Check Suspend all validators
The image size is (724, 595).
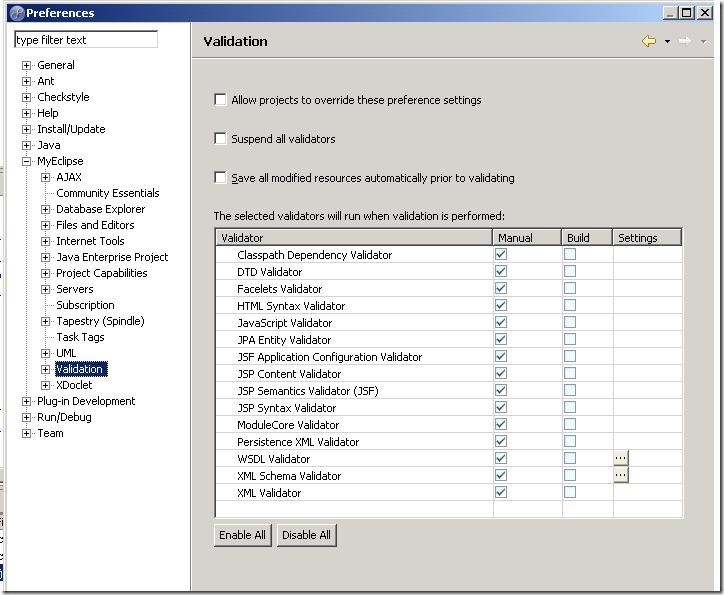tap(220, 139)
